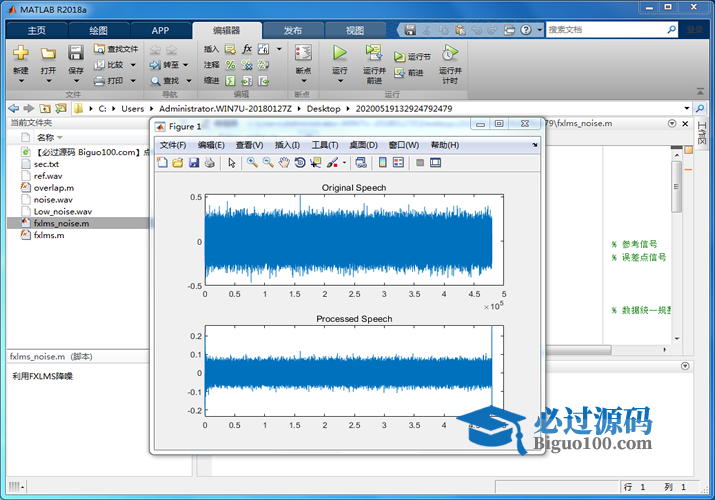Viewport: 715px width, 500px height.
Task: Switch to the Home (主页) tab
Action: click(x=36, y=31)
